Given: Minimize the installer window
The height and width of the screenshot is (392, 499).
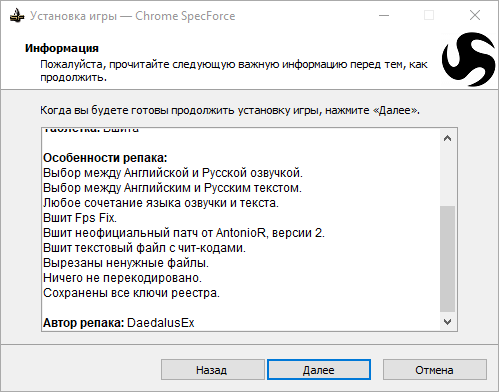Looking at the screenshot, I should point(384,15).
